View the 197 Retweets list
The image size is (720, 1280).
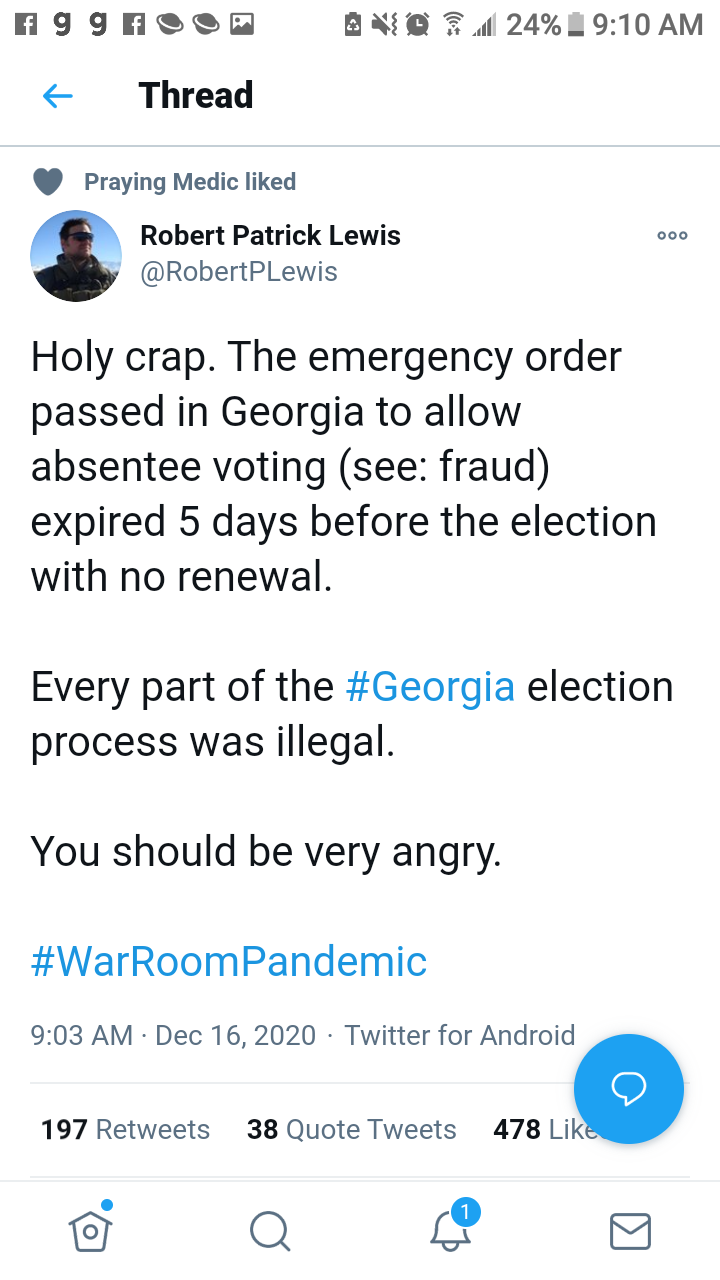tap(125, 1129)
